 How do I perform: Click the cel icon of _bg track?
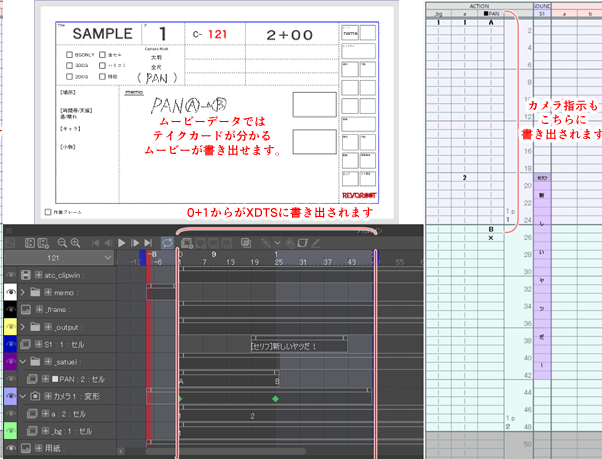click(x=32, y=431)
